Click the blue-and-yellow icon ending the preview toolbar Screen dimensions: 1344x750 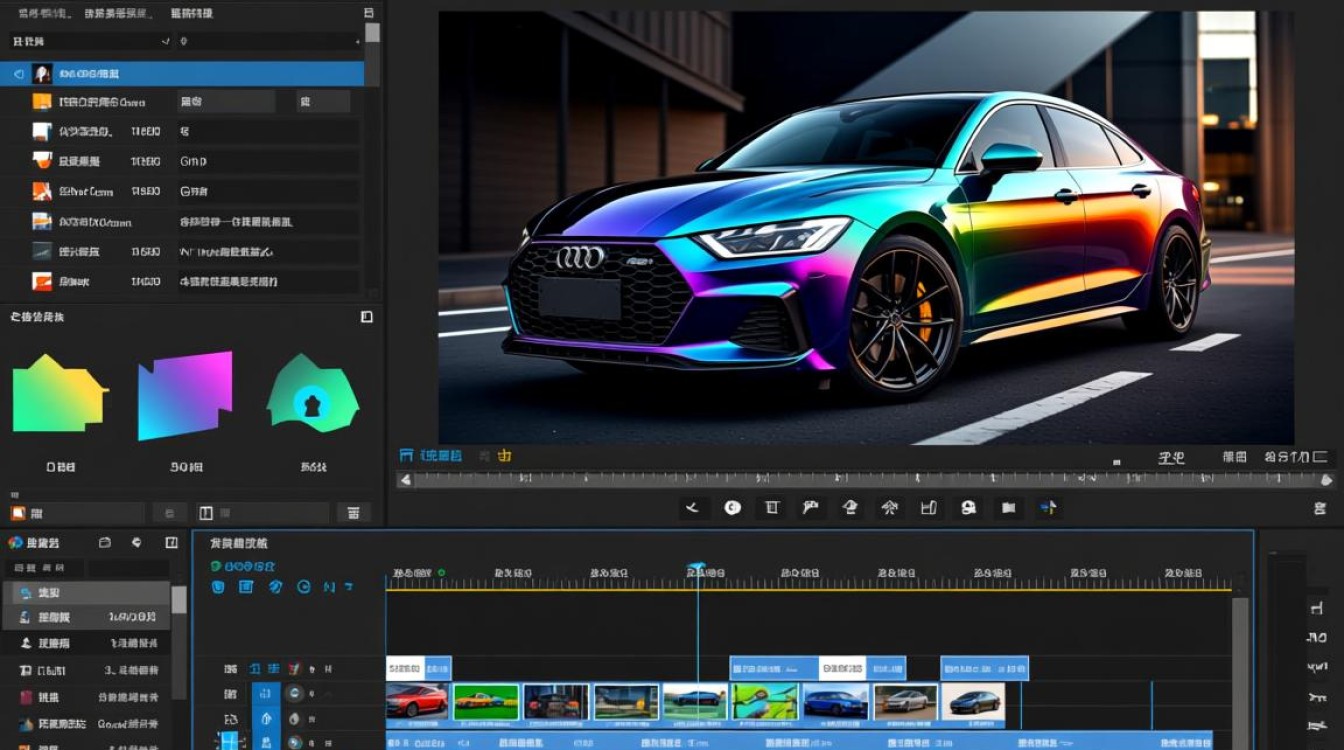pos(1048,508)
